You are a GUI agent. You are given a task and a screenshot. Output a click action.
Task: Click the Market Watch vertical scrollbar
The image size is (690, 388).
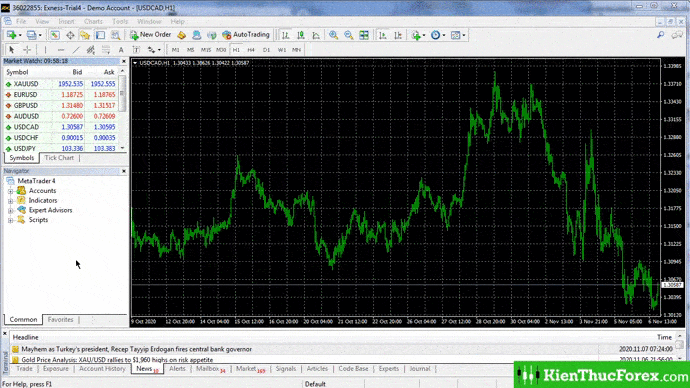point(122,110)
